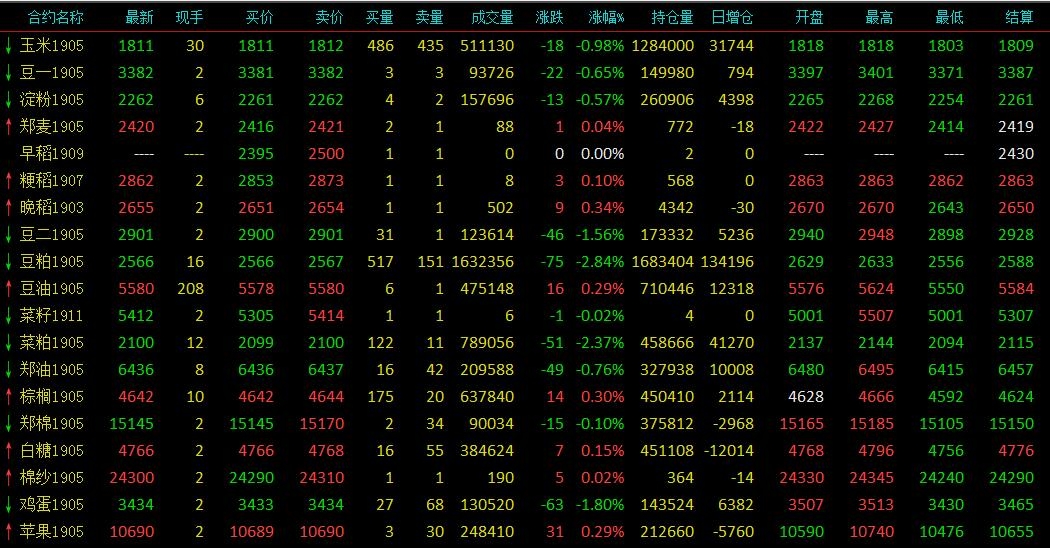
Task: Click 郑油1905 lowest price 6415
Action: coord(946,370)
